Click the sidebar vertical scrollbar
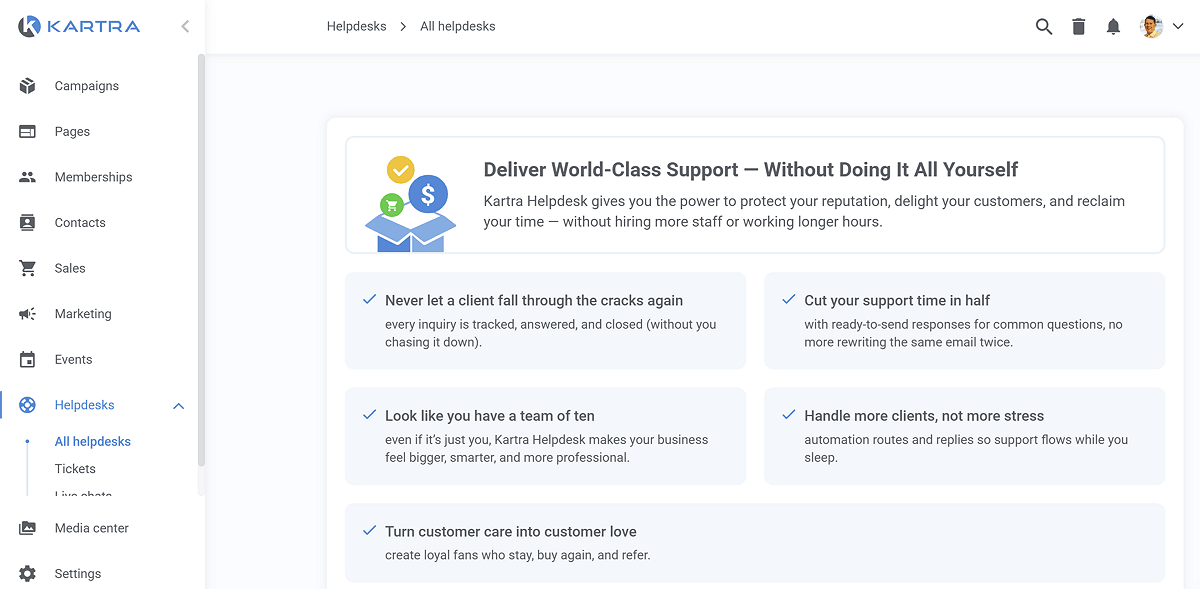The width and height of the screenshot is (1200, 589). point(201,260)
